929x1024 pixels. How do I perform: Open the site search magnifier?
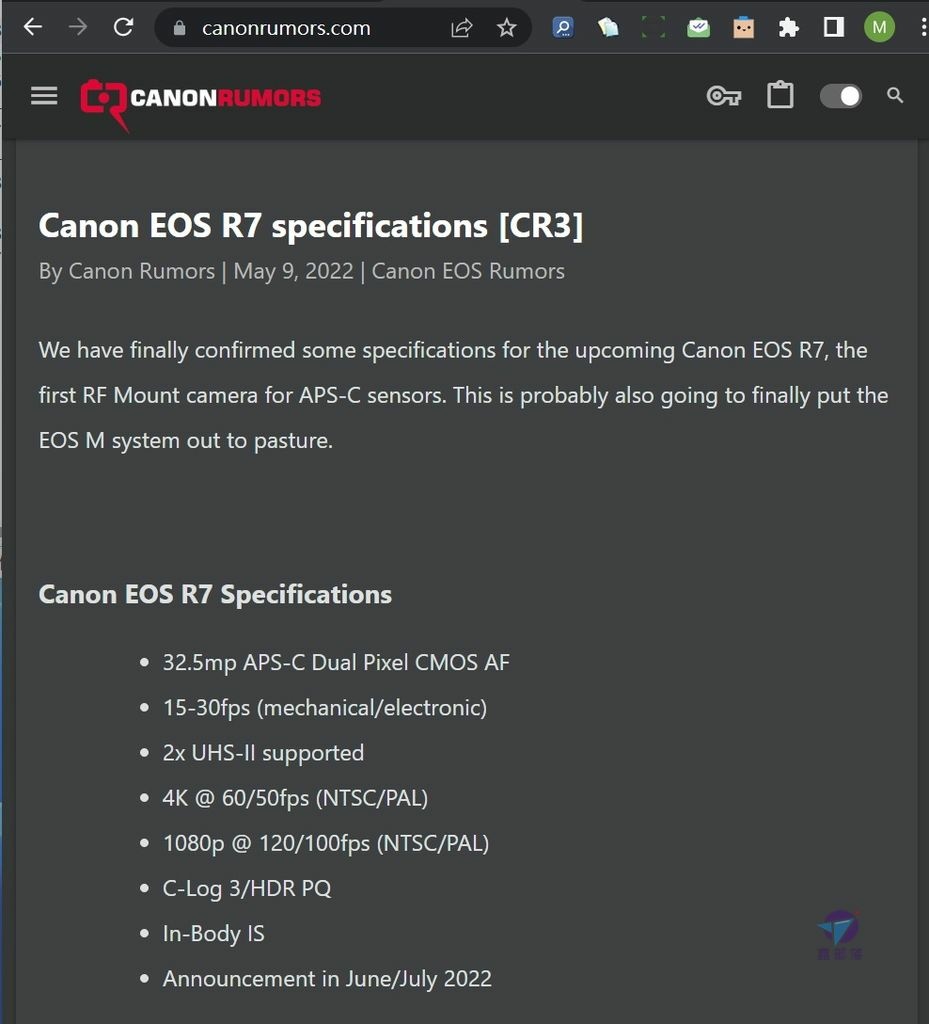895,96
